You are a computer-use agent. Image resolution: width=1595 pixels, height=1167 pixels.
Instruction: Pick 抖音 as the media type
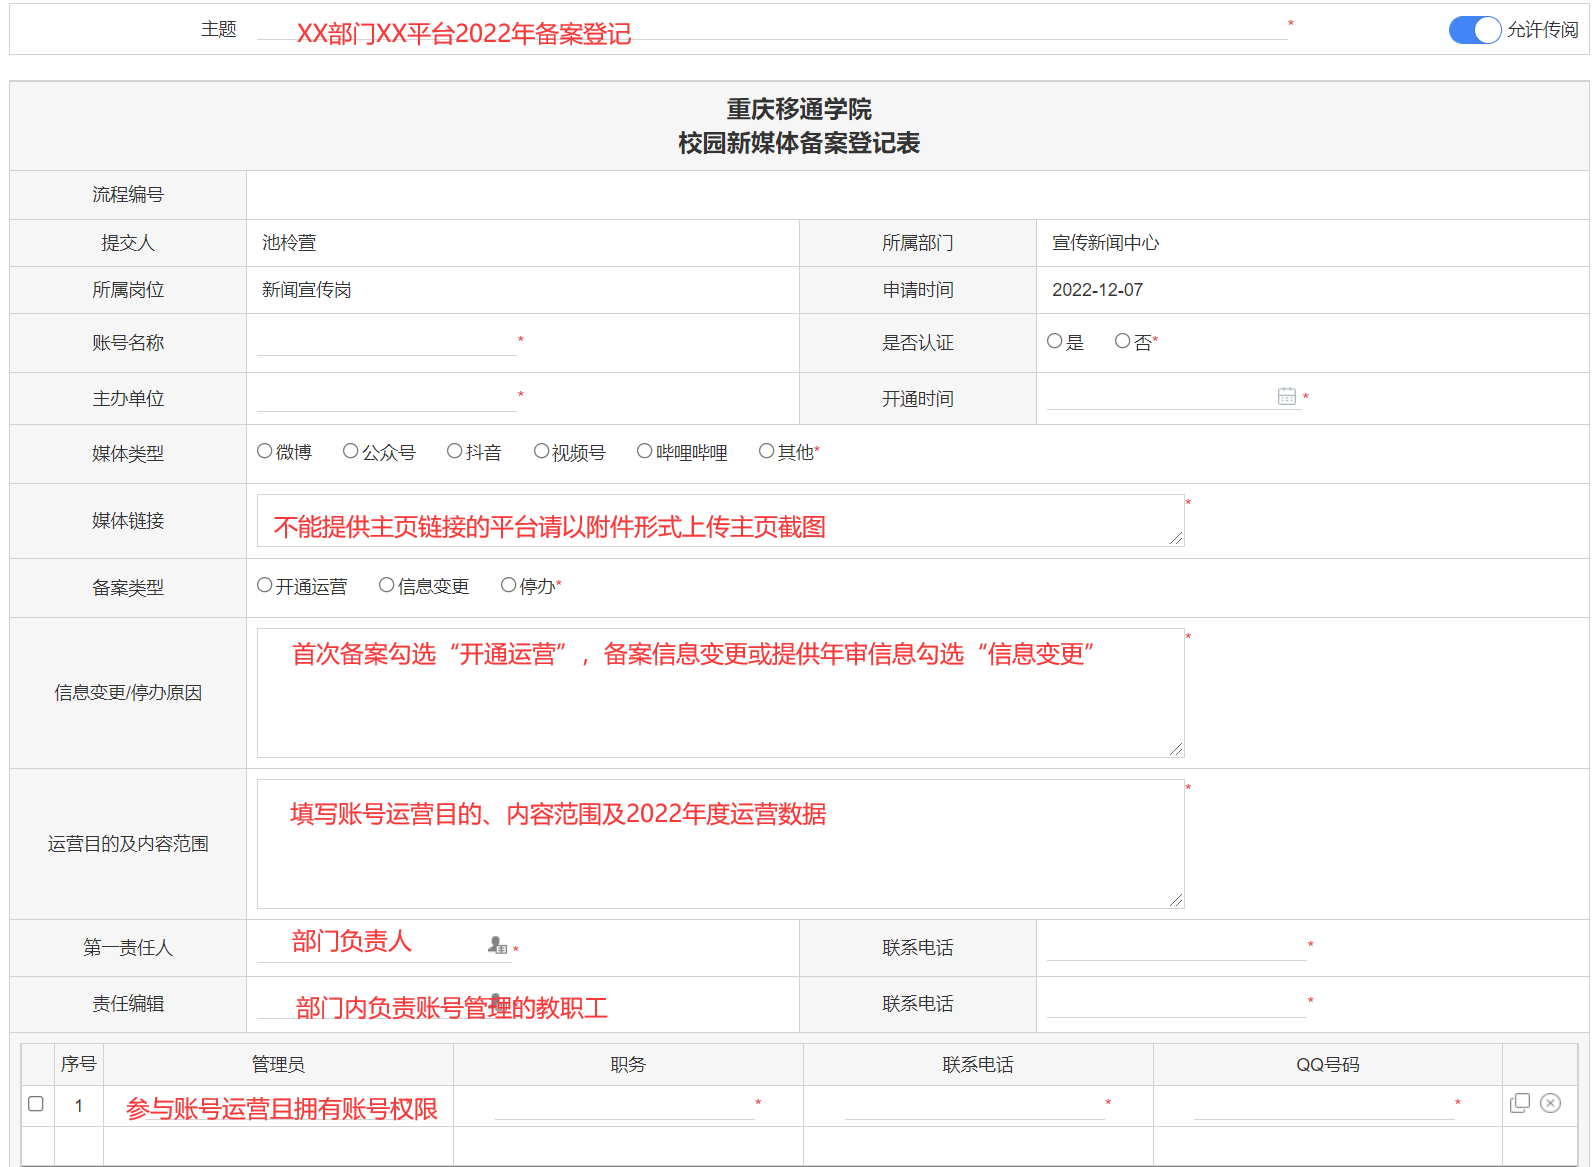455,452
